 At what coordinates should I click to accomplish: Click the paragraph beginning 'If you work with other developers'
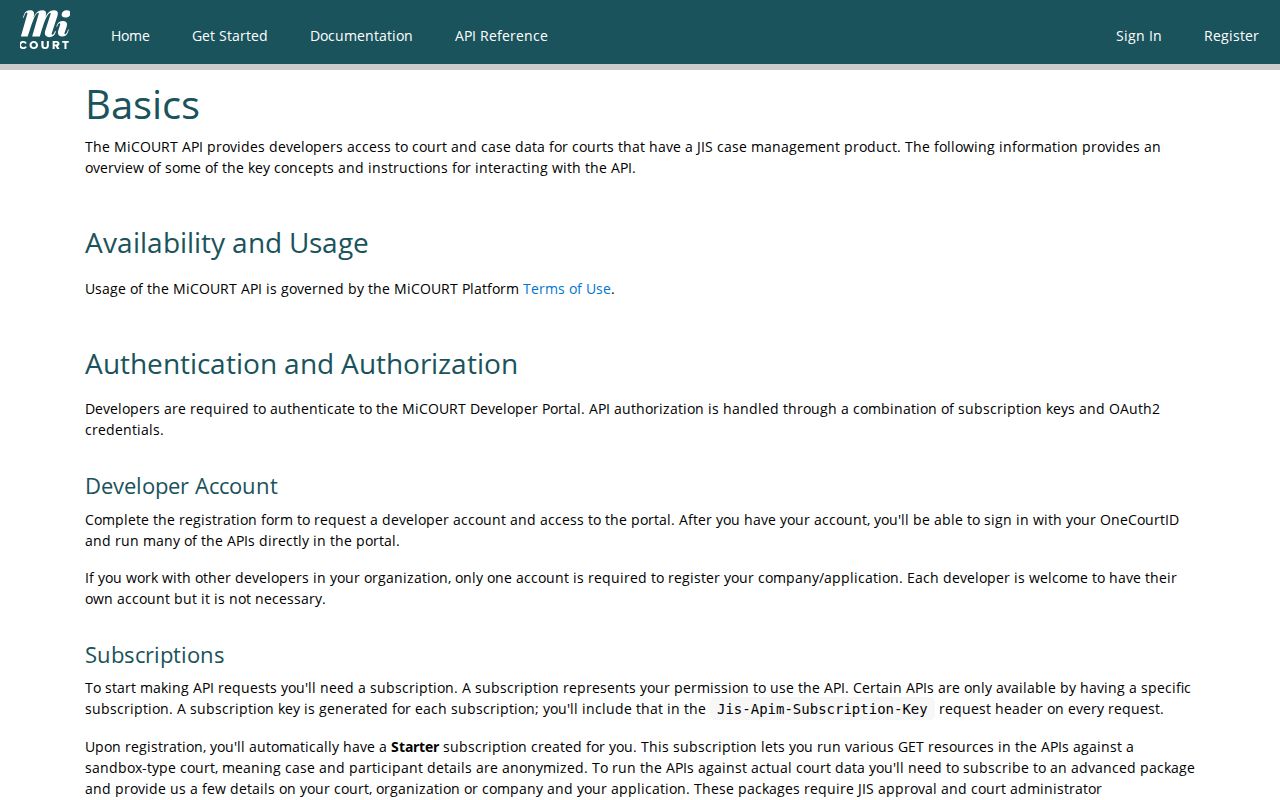(631, 589)
